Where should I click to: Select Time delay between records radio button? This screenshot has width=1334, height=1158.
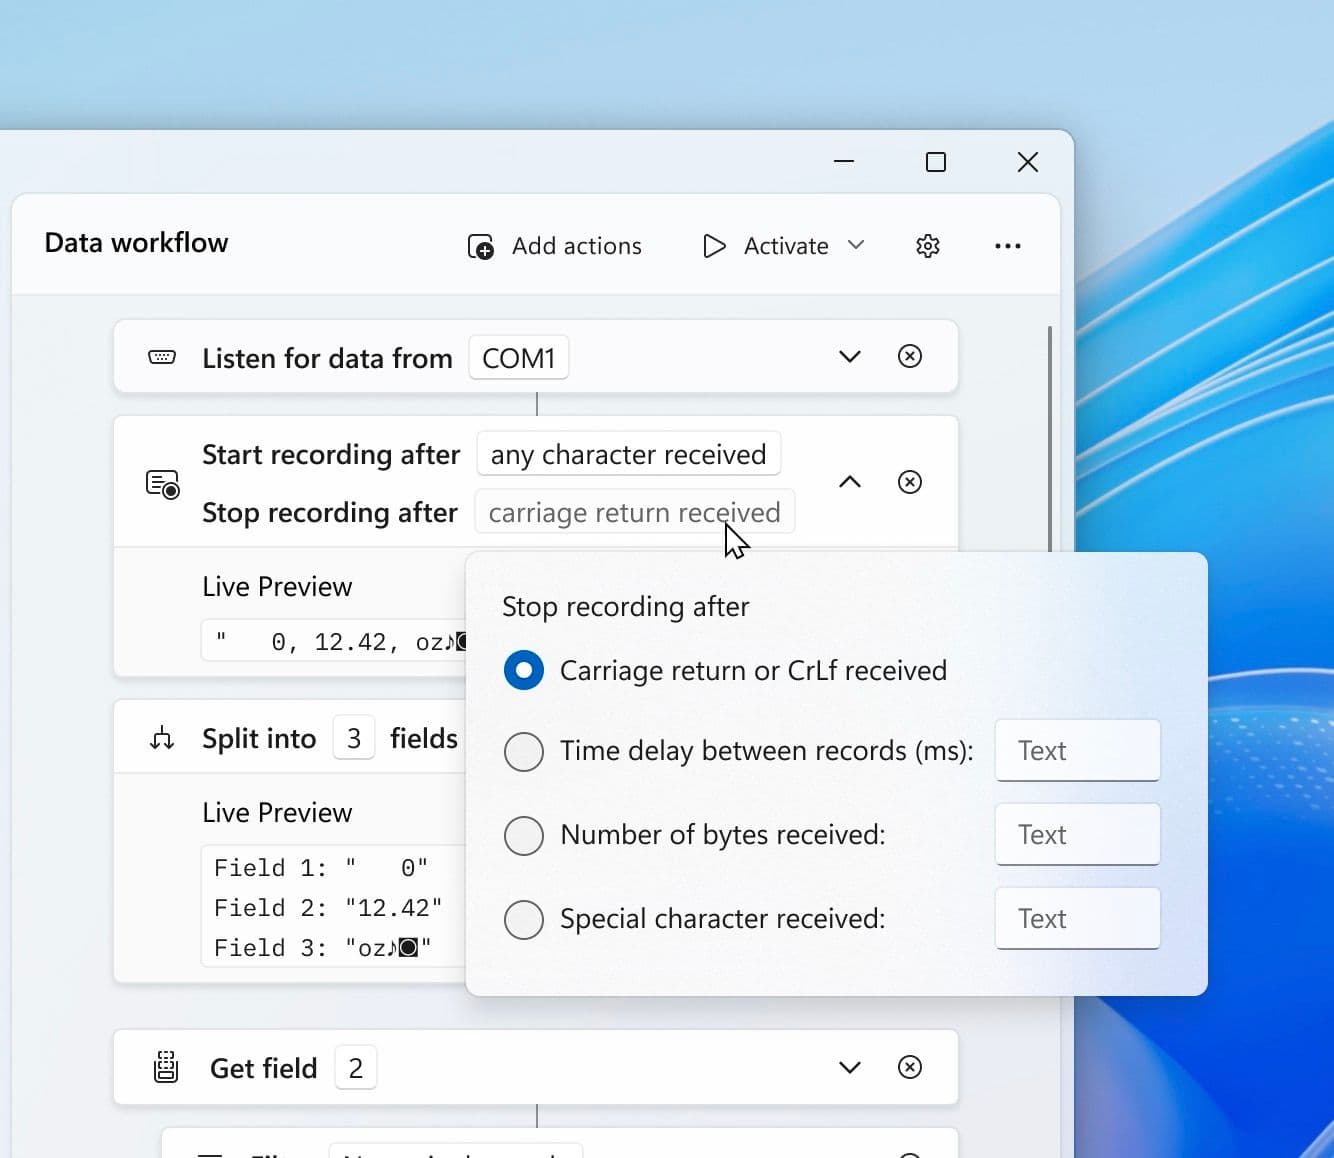524,751
